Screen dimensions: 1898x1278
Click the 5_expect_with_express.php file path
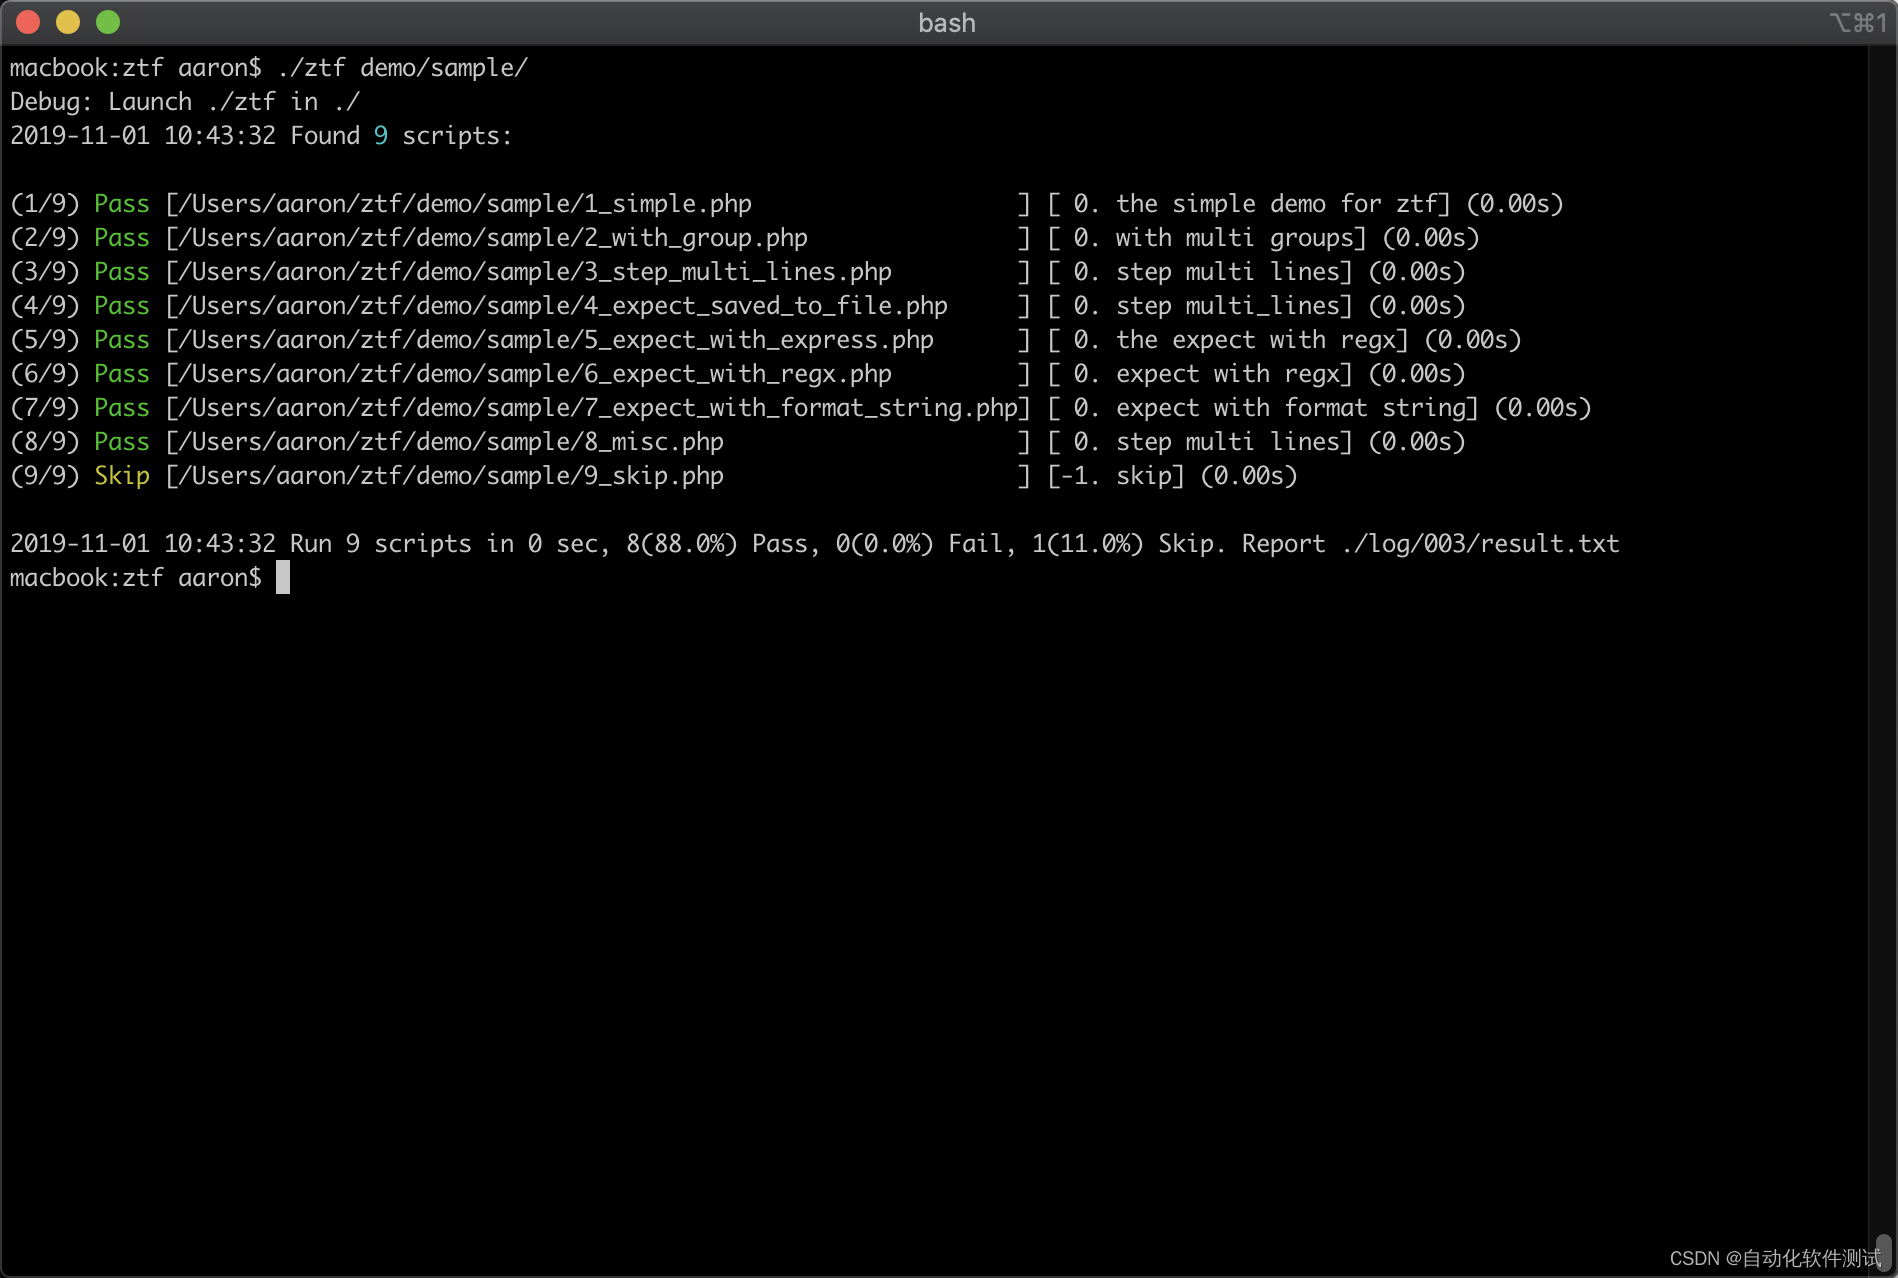coord(556,340)
